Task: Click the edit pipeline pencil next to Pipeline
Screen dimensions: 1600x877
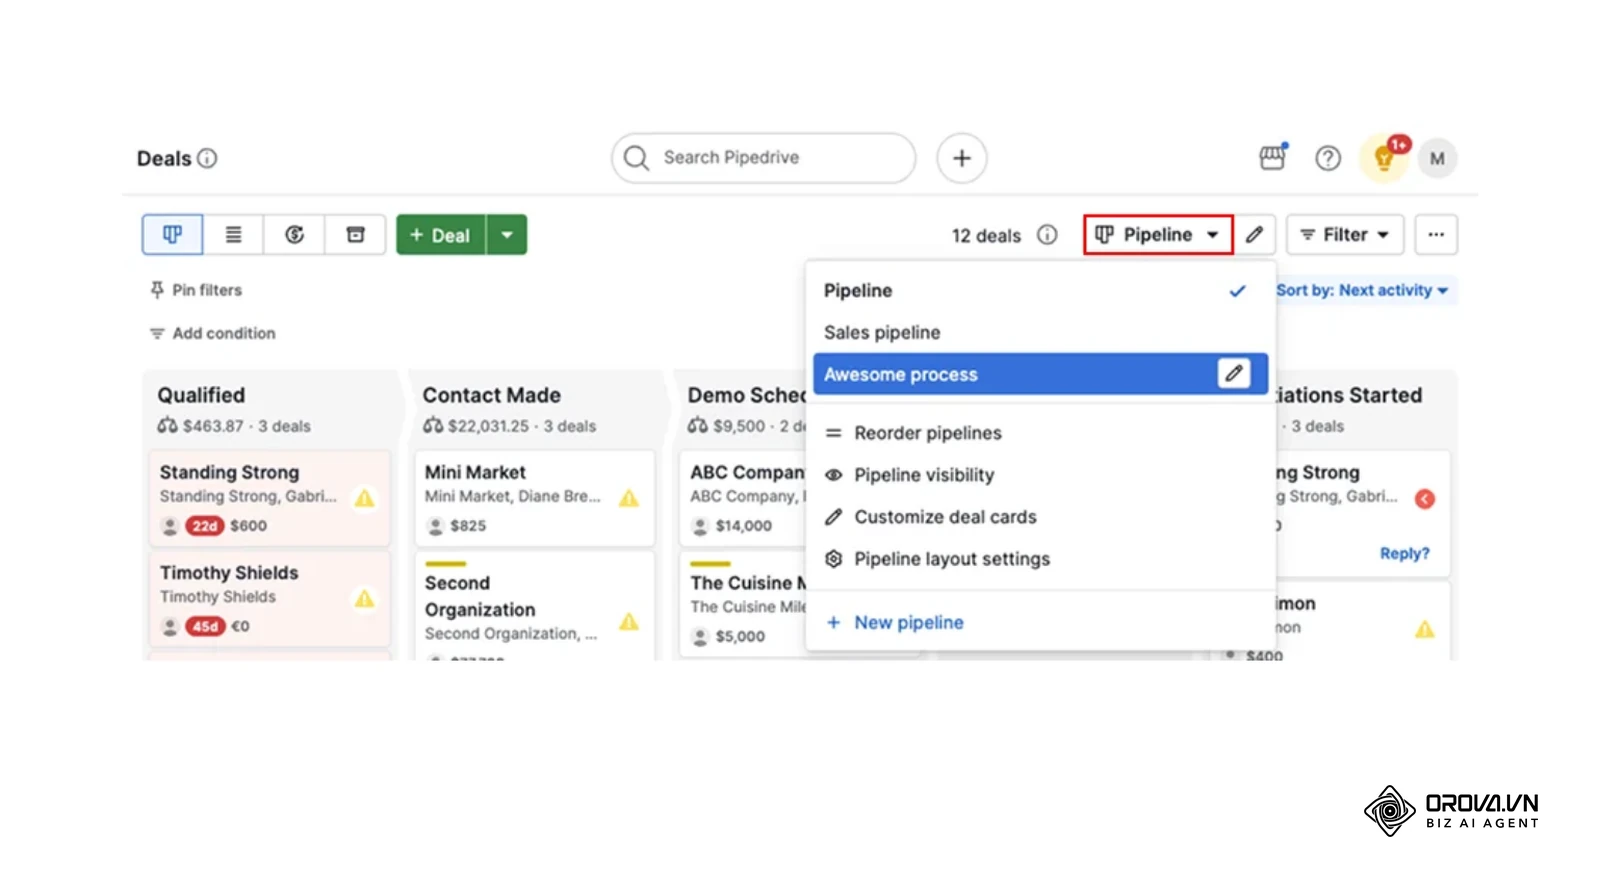Action: [x=1255, y=235]
